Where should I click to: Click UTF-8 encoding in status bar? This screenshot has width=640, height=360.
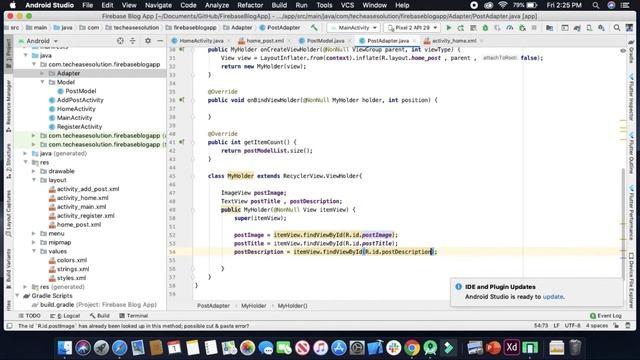(x=572, y=326)
